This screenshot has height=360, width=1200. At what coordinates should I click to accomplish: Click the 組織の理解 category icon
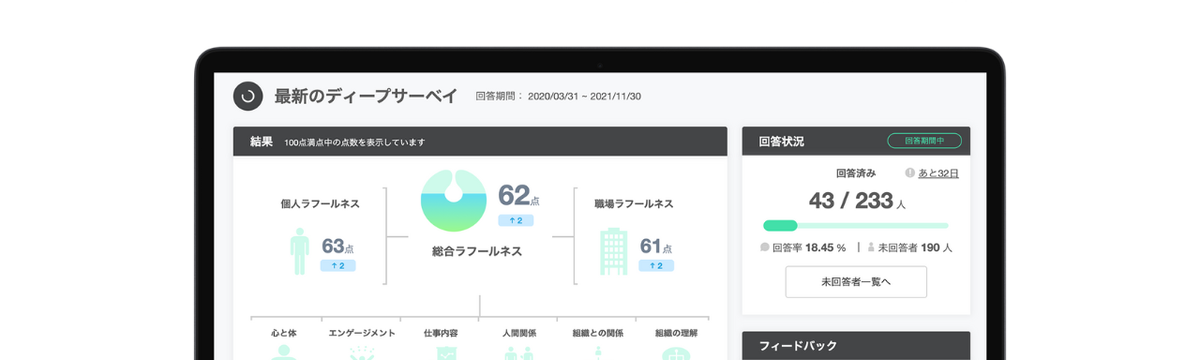pyautogui.click(x=676, y=353)
